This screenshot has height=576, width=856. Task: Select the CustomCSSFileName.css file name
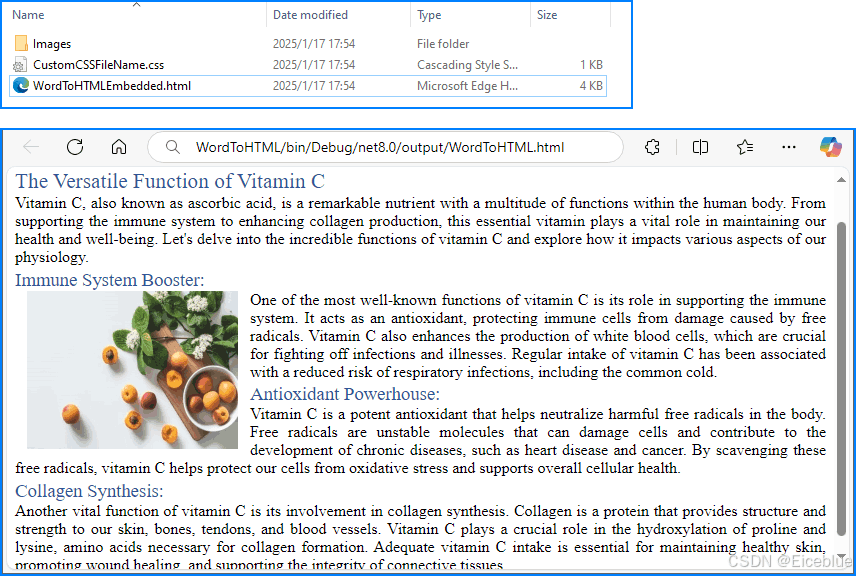(x=98, y=64)
